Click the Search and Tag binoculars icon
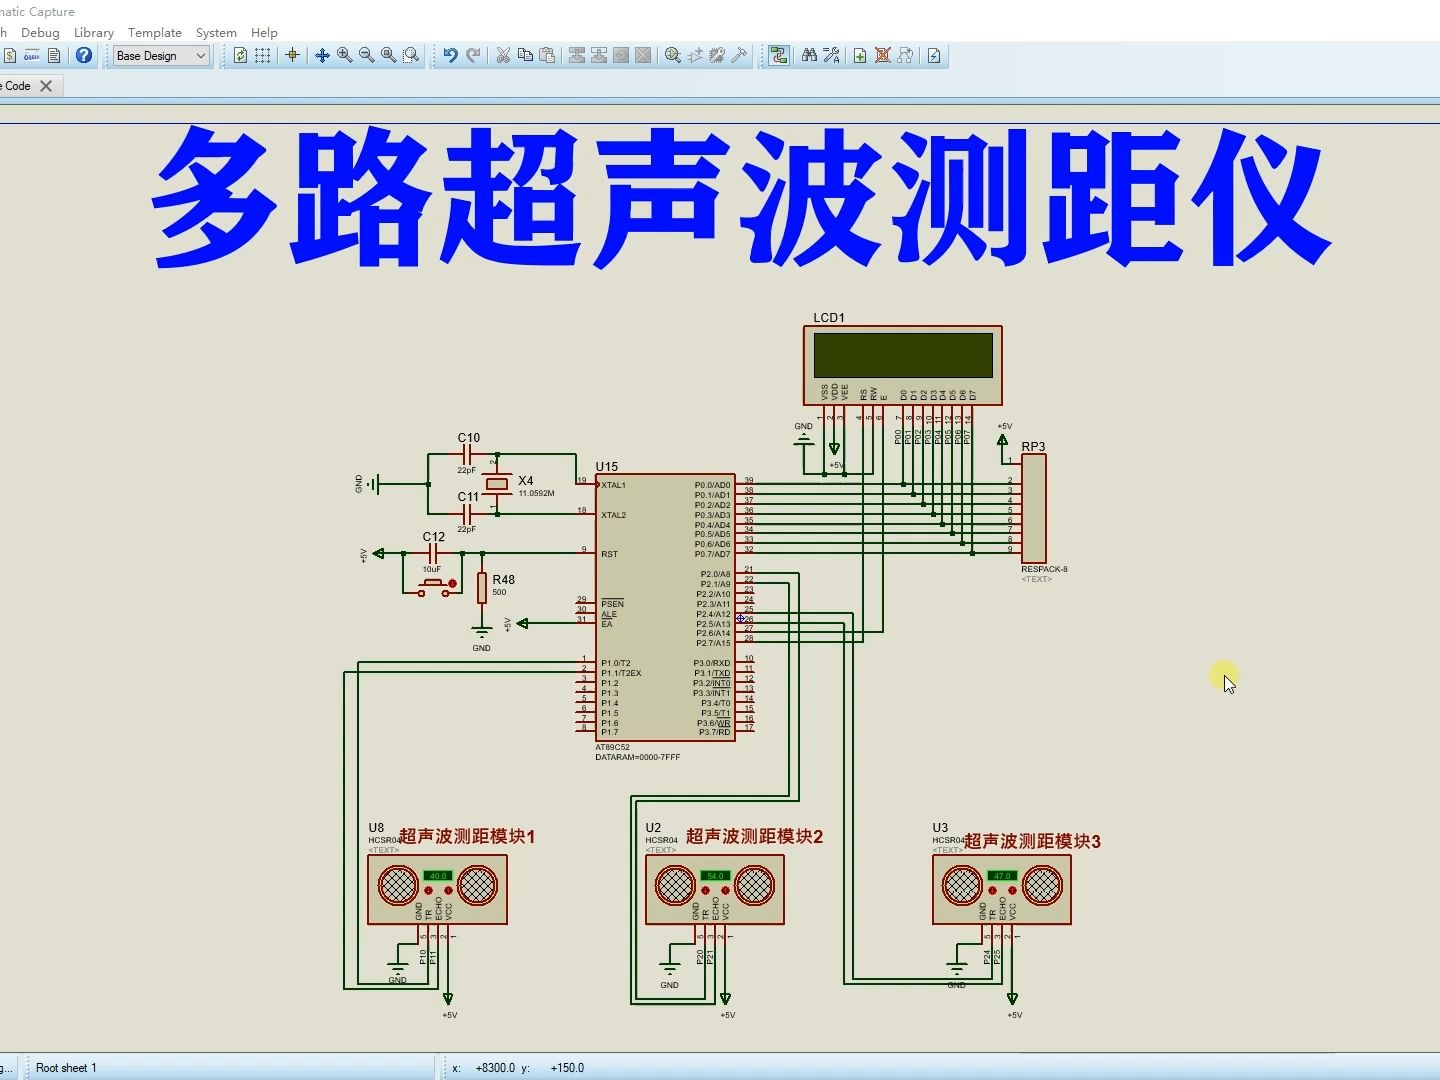Screen dimensions: 1440x1080 (809, 56)
